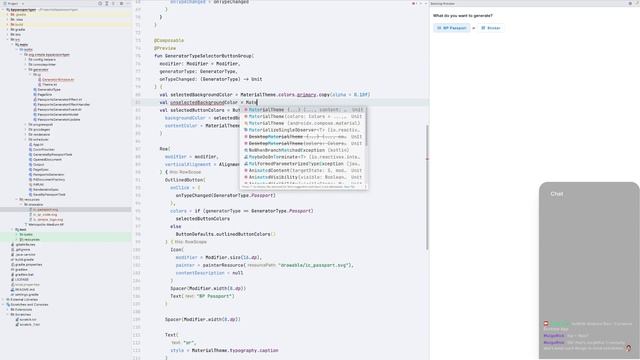Click the collapse all icon in Project panel header
This screenshot has height=360, width=640.
(x=114, y=3)
